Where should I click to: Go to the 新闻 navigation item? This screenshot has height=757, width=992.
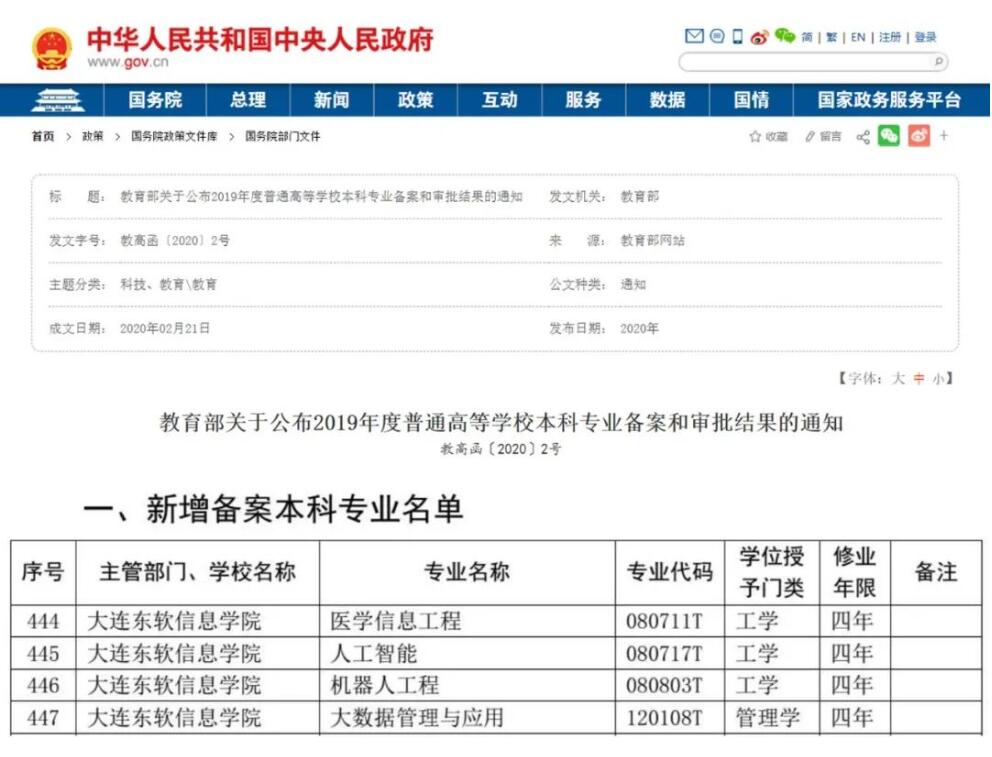point(332,100)
